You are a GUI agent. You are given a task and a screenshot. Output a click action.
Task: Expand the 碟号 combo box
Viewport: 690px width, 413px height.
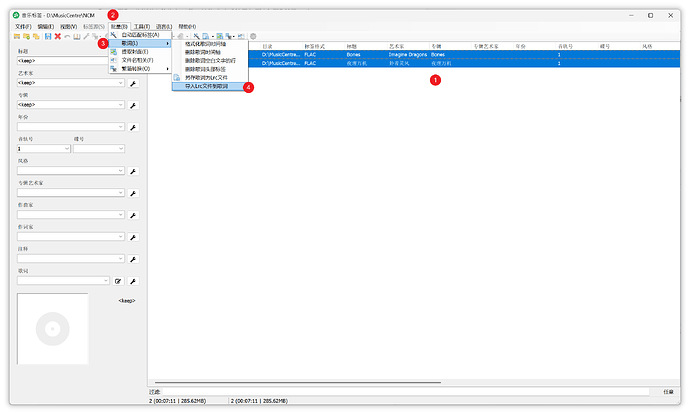[121, 149]
